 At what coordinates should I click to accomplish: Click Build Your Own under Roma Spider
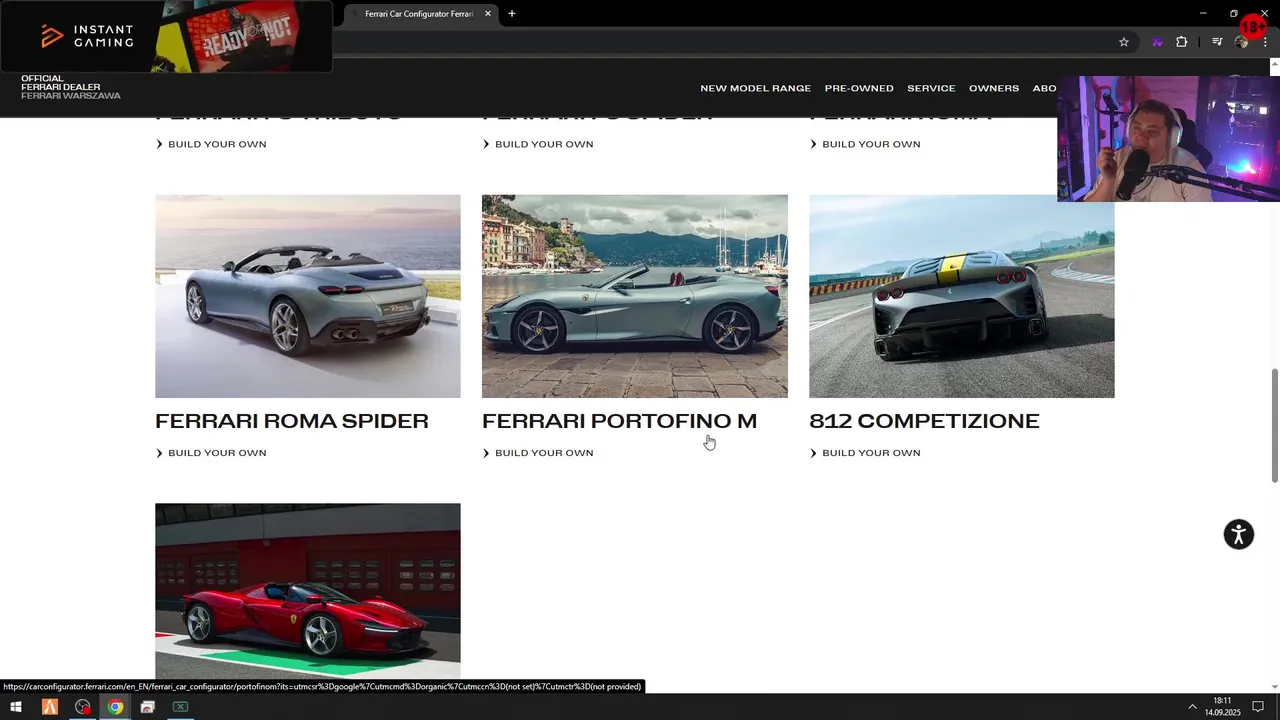click(211, 453)
